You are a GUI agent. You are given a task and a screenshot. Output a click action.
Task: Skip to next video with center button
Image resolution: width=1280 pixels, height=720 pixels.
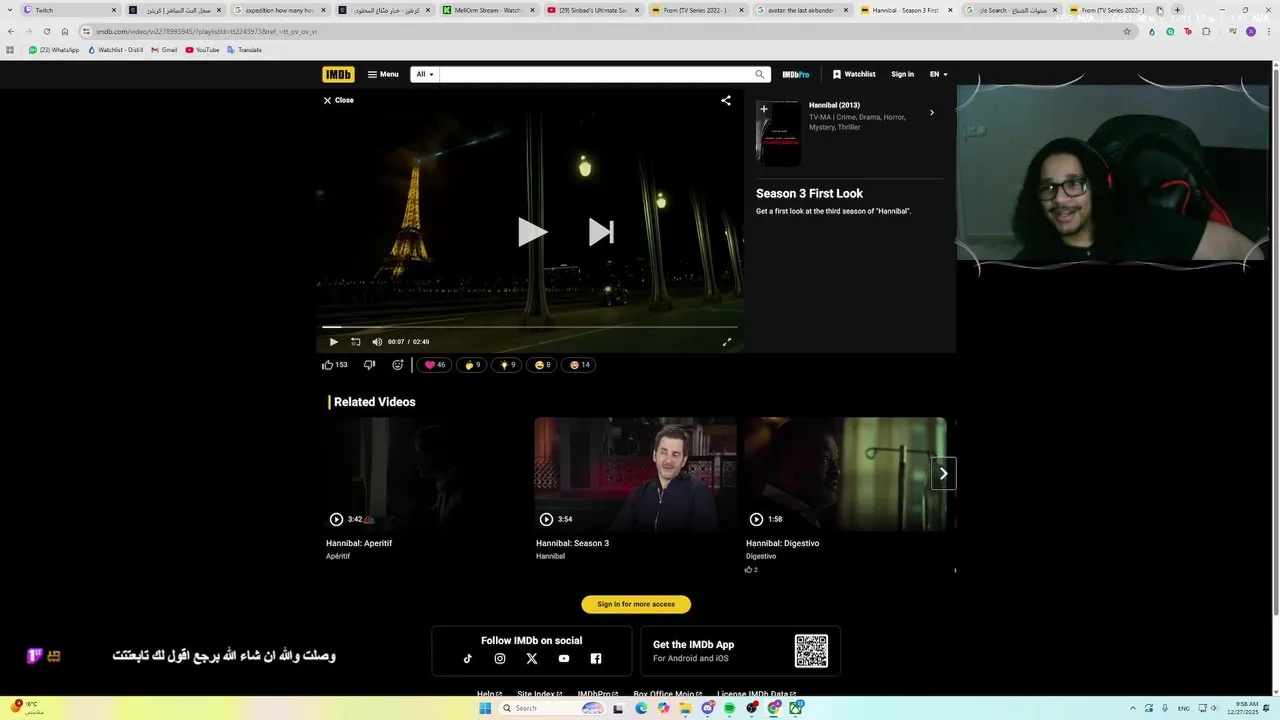click(x=601, y=232)
